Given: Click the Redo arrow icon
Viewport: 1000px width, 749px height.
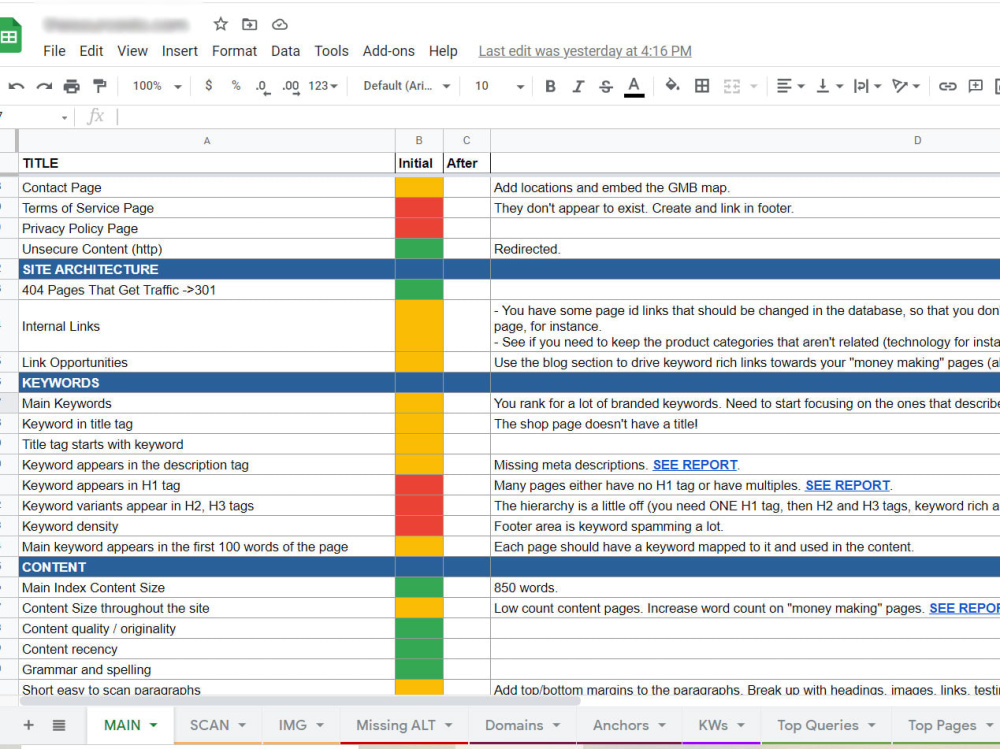Looking at the screenshot, I should pyautogui.click(x=44, y=86).
